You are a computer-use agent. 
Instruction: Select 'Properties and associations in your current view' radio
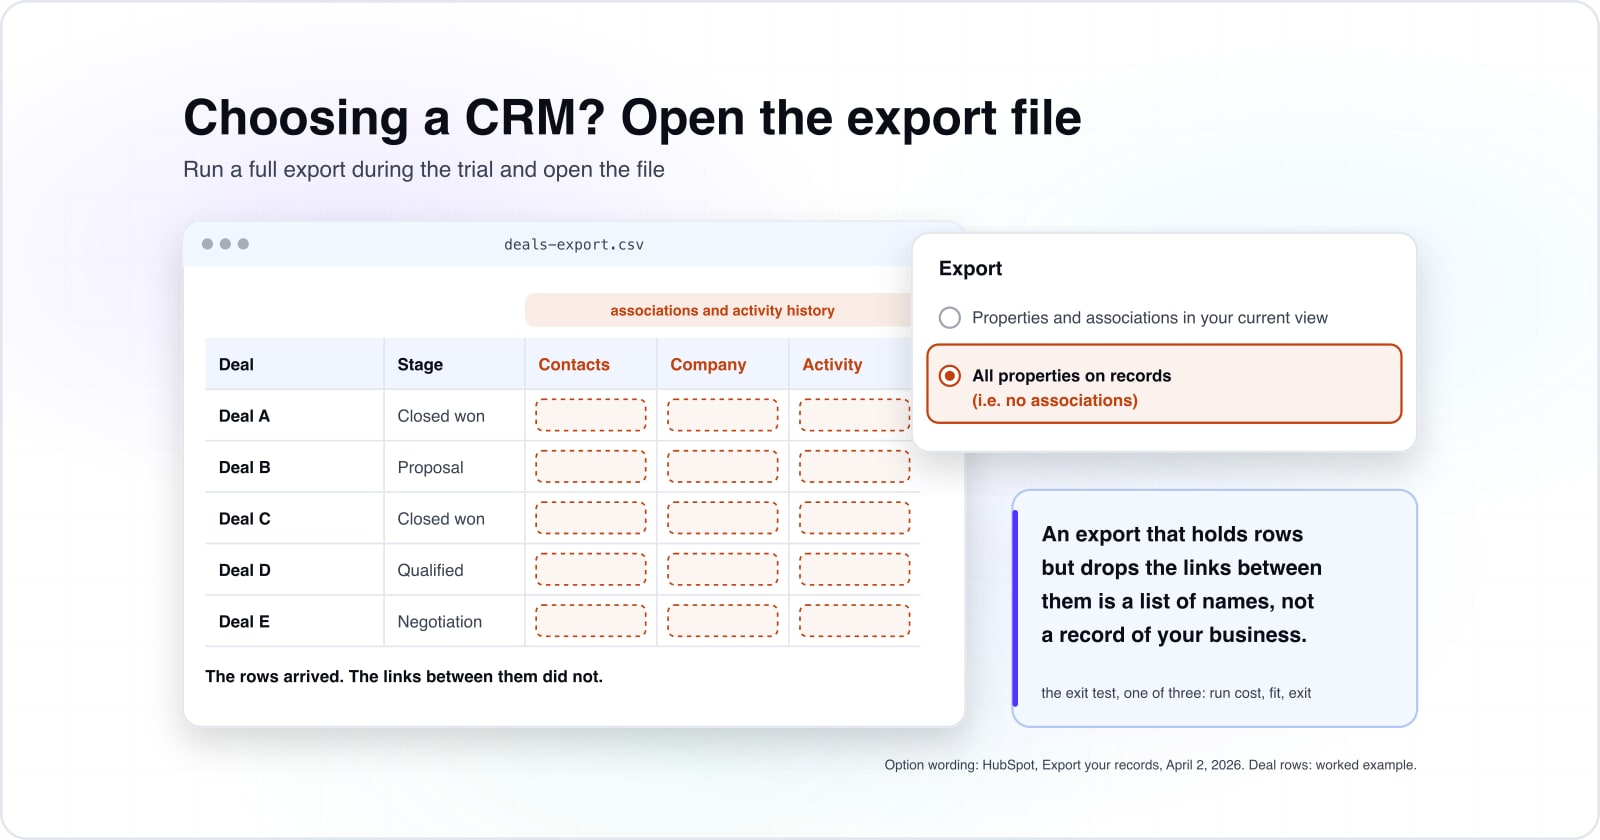tap(950, 318)
